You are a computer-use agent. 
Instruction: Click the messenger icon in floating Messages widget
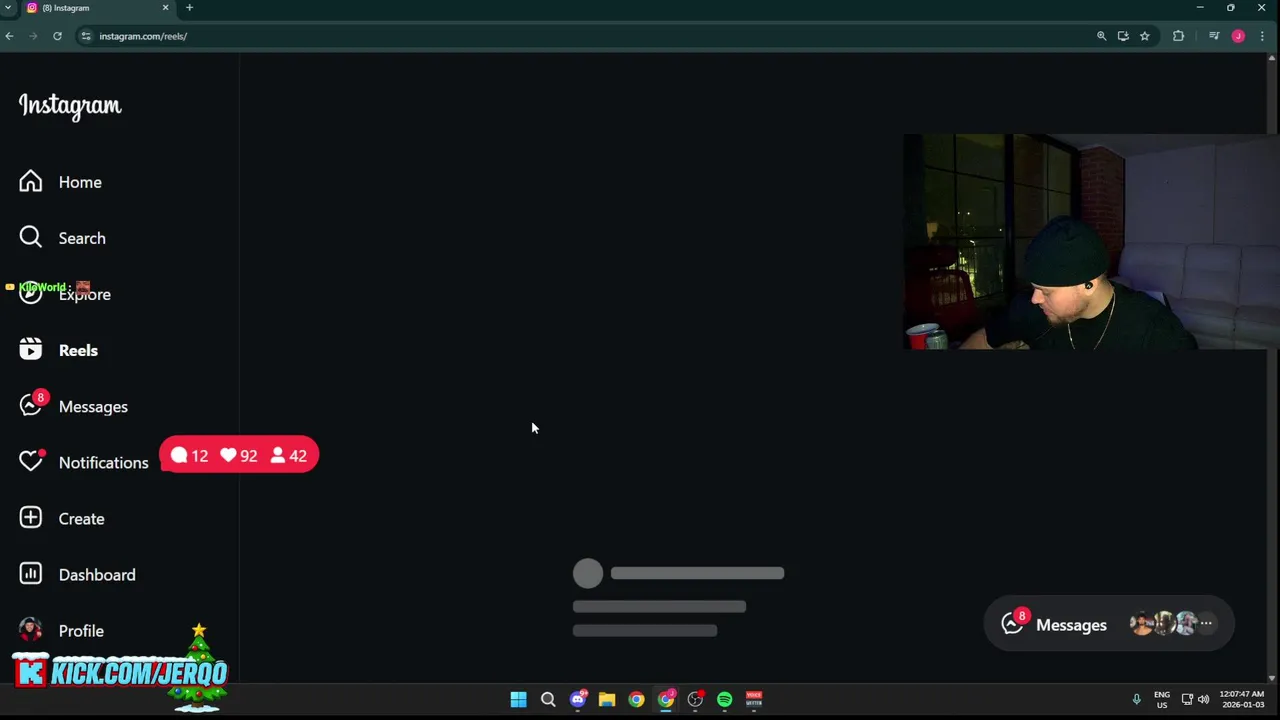click(1013, 623)
